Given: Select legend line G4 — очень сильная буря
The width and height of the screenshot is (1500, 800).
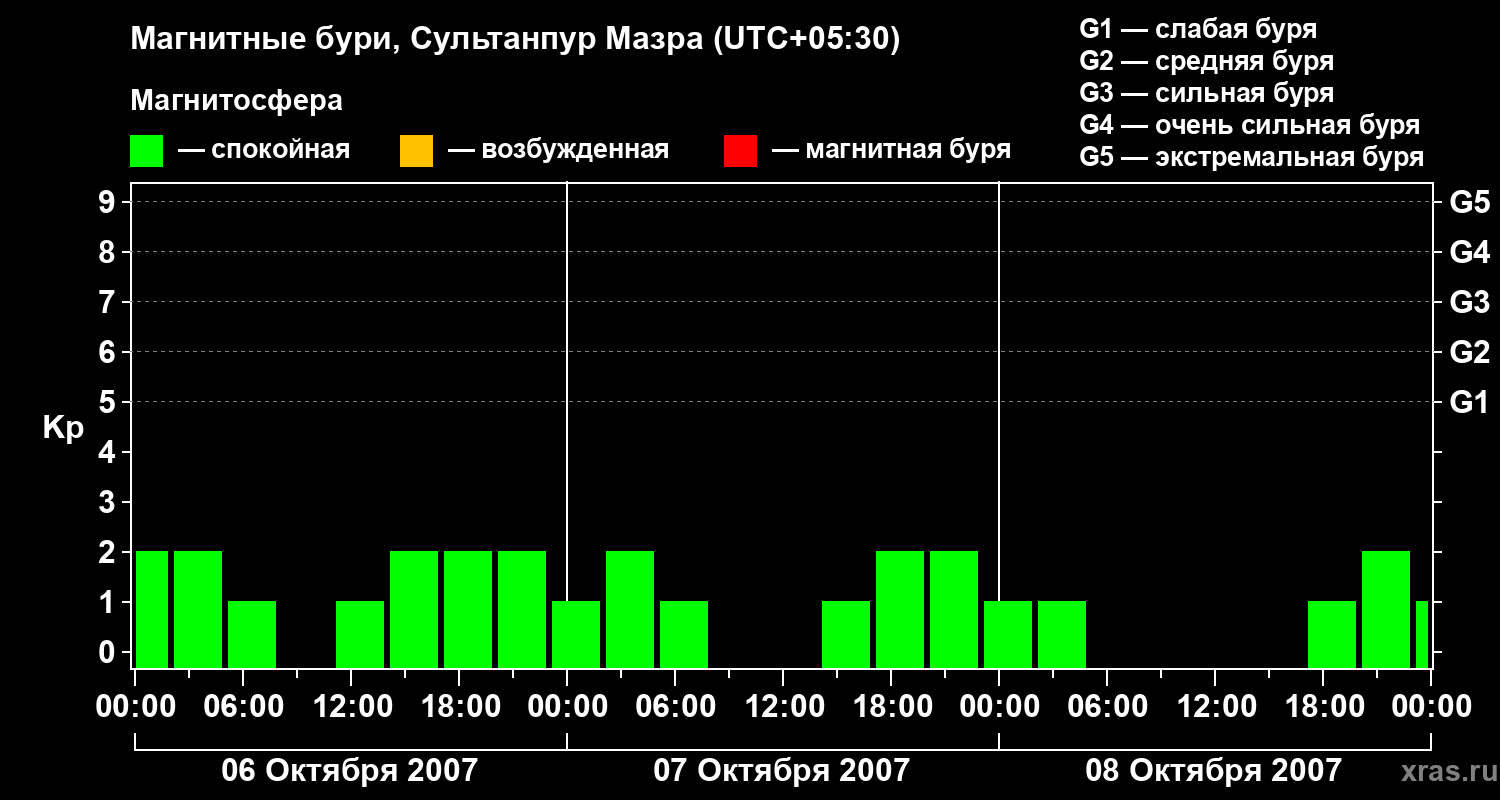Looking at the screenshot, I should coord(1250,125).
